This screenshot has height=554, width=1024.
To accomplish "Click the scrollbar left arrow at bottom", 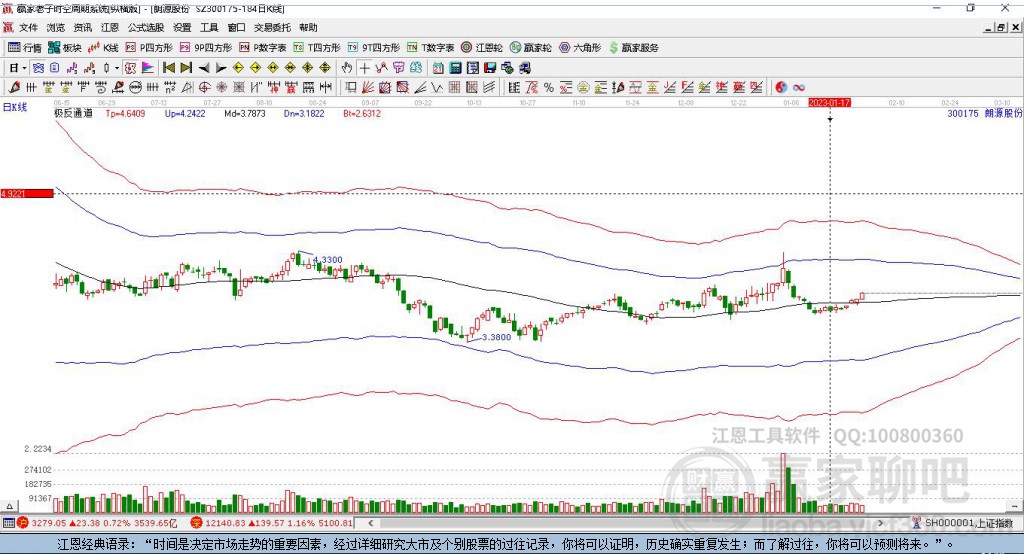I will [371, 523].
